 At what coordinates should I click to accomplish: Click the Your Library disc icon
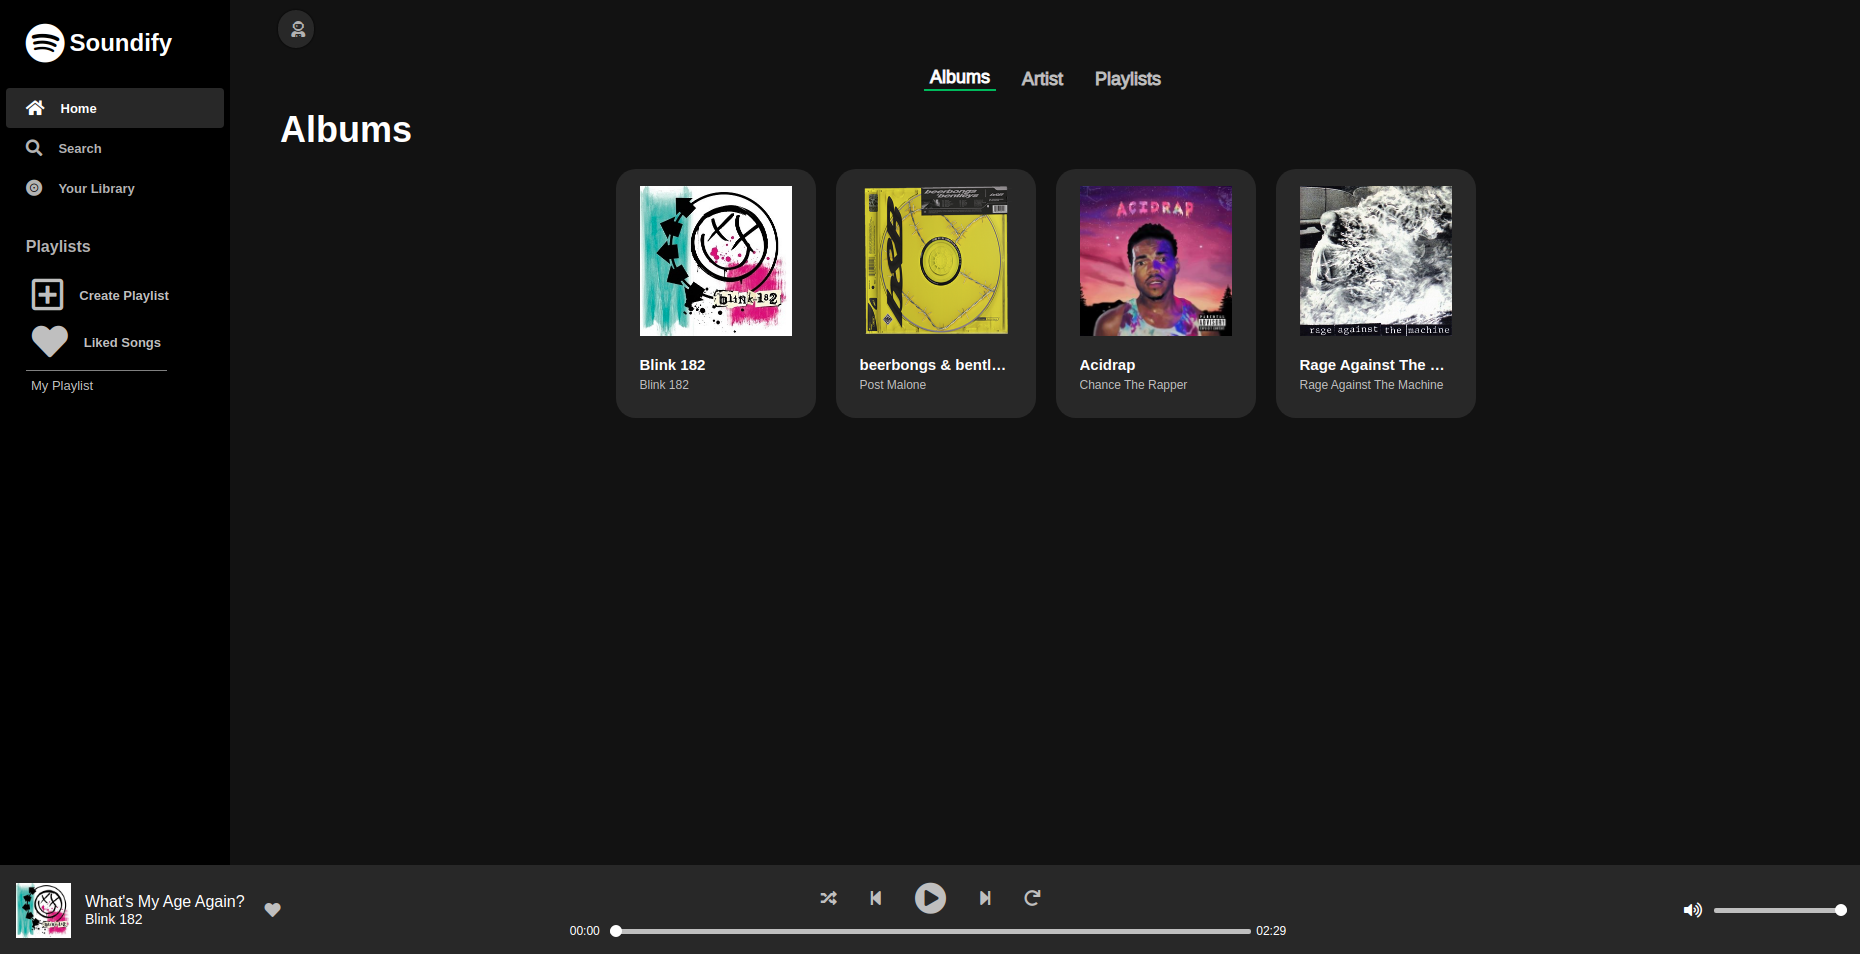point(34,188)
